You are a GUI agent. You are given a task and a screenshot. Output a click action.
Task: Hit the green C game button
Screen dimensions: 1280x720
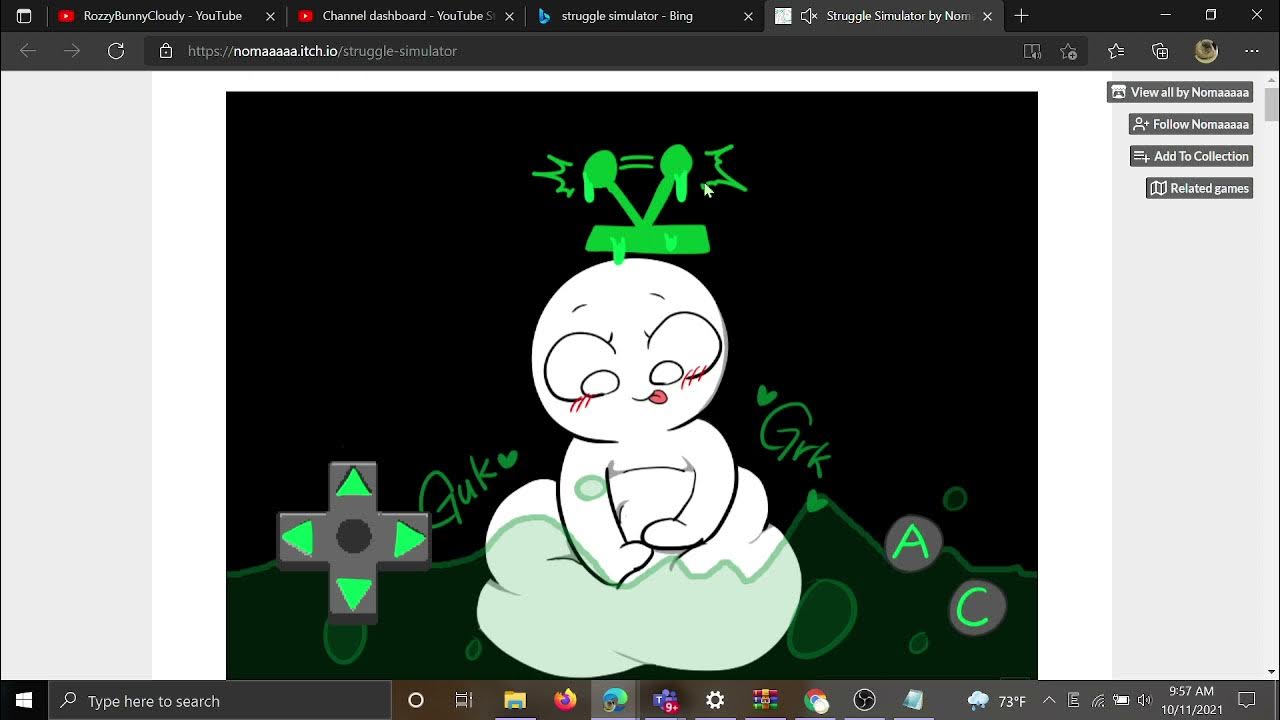976,607
